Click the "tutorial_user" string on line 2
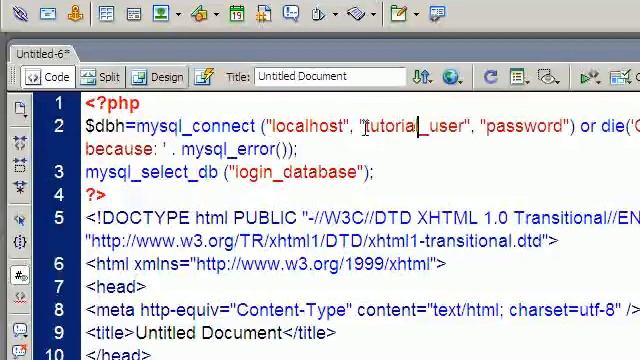This screenshot has width=640, height=360. (x=415, y=126)
